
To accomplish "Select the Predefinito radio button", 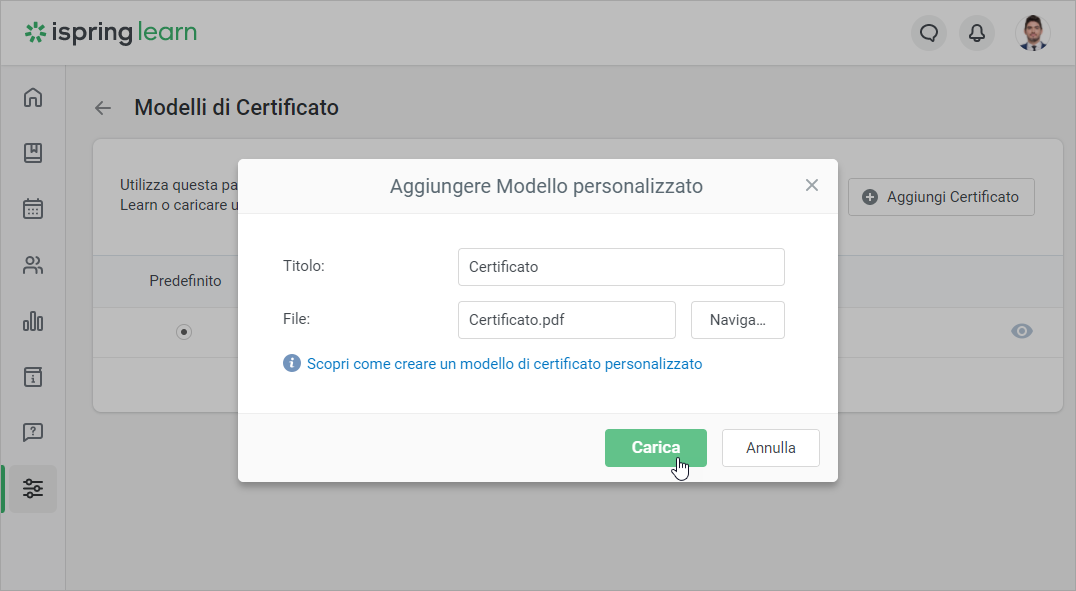I will [x=184, y=332].
